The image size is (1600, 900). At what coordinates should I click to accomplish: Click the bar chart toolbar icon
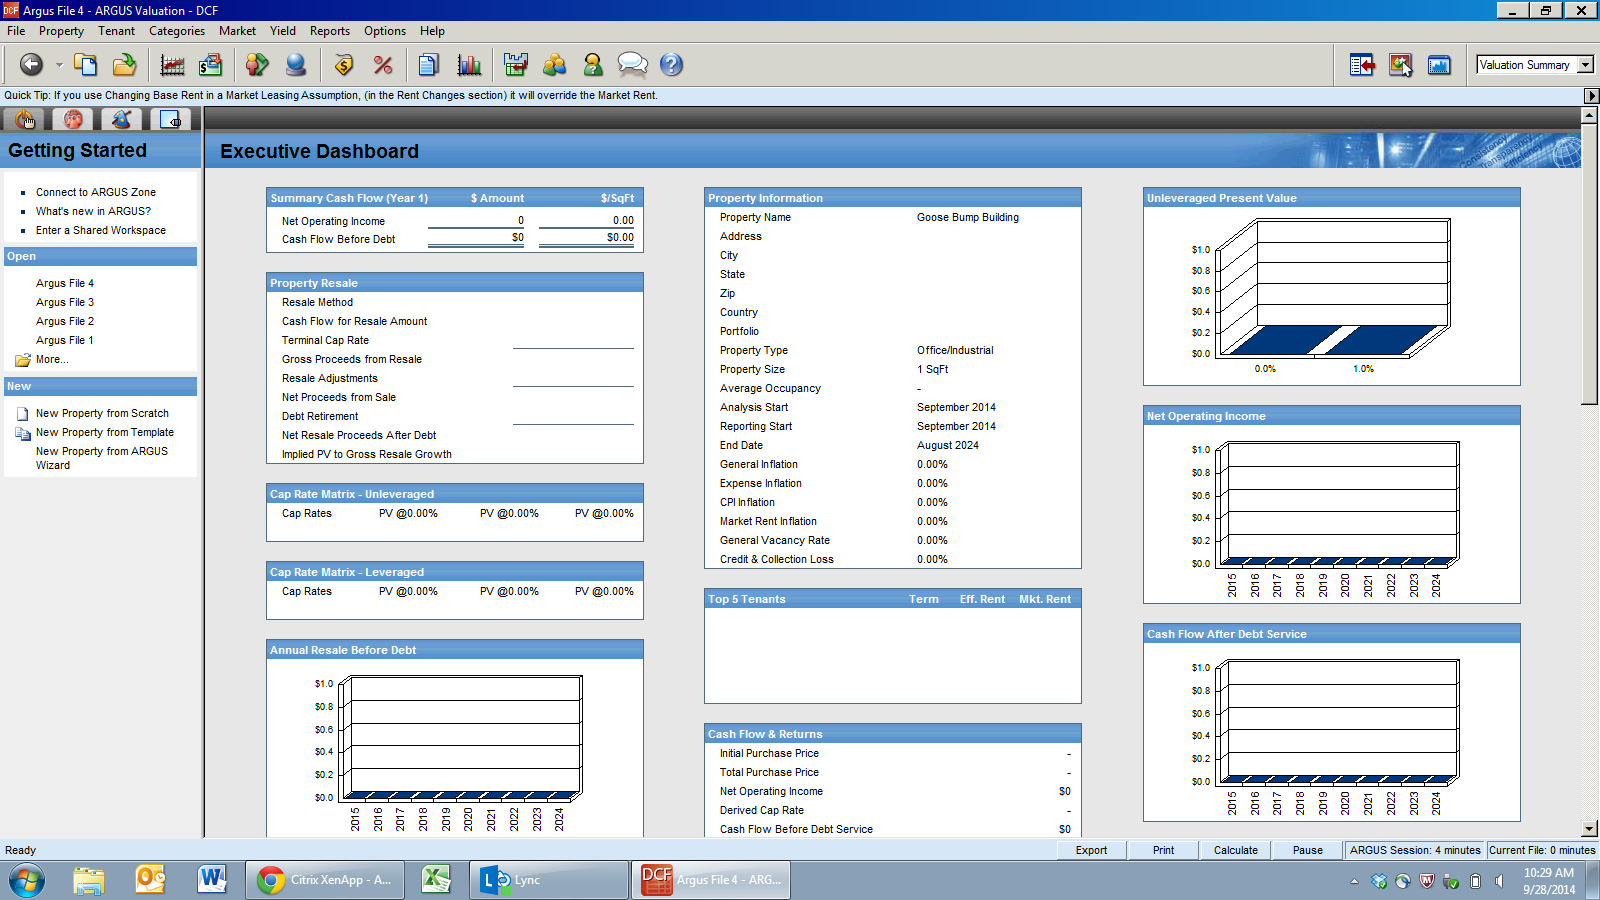(468, 65)
